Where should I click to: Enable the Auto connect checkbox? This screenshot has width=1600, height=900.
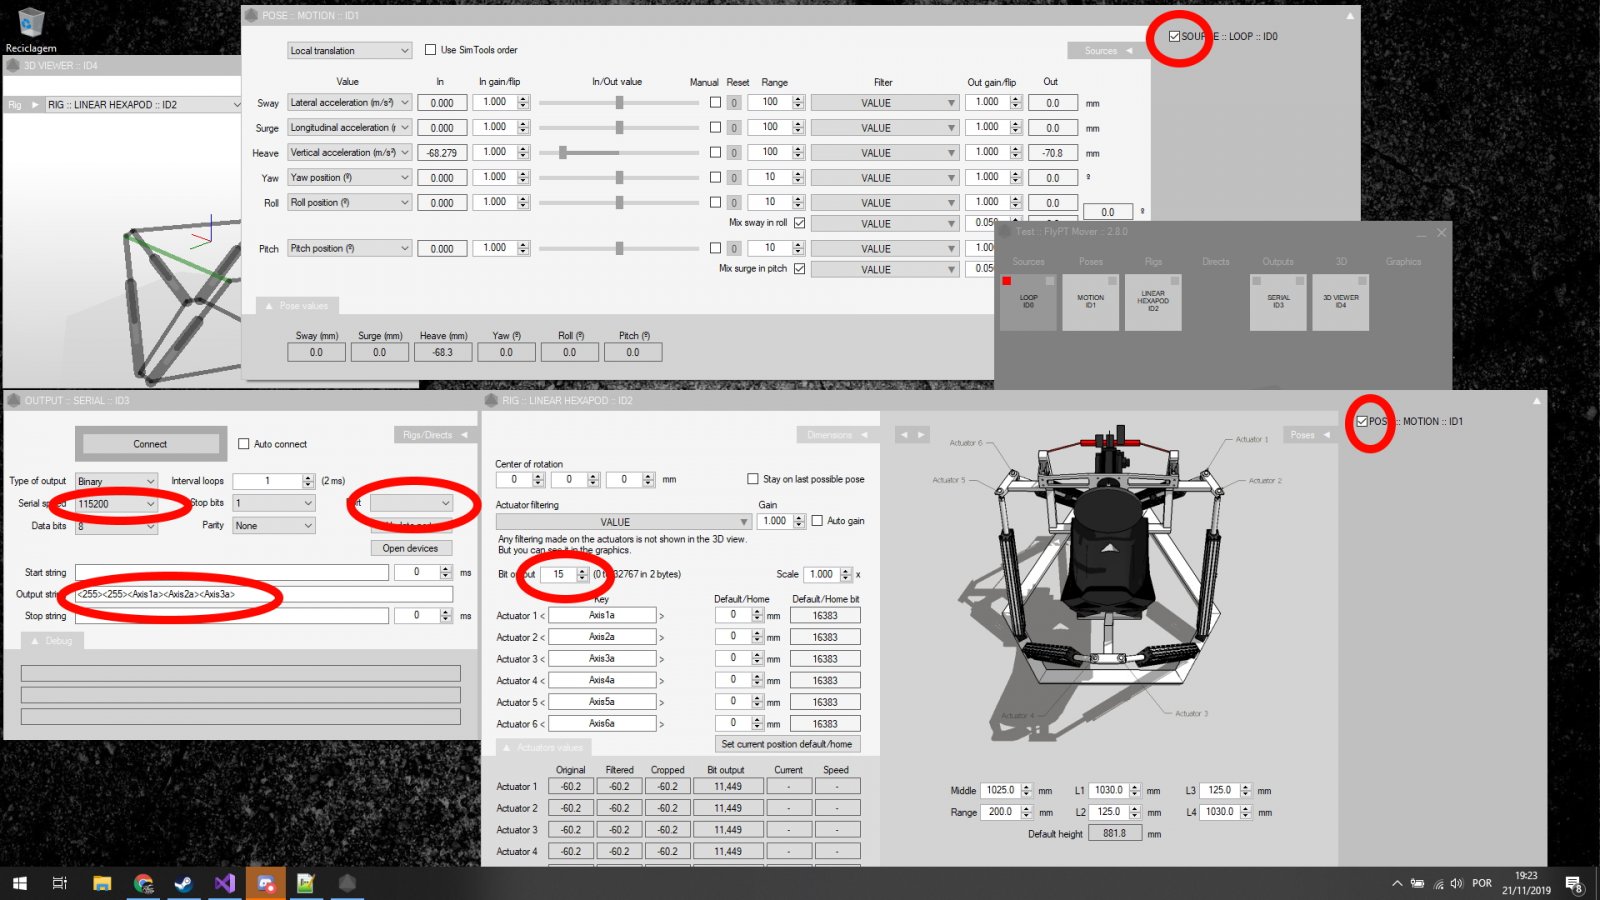point(244,444)
